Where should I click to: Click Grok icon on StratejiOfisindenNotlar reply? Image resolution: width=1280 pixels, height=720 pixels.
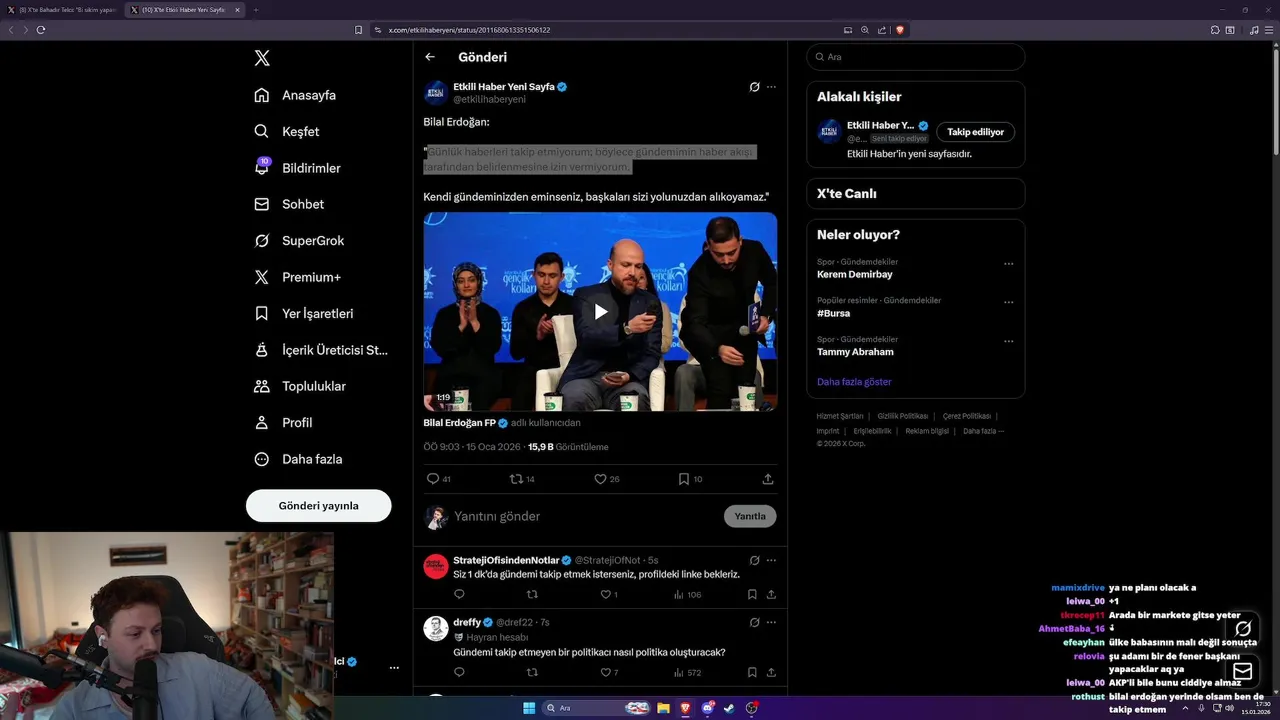point(755,560)
